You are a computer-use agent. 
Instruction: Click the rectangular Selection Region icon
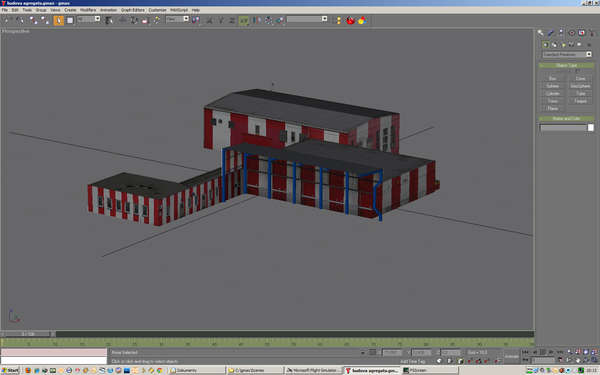tap(70, 20)
